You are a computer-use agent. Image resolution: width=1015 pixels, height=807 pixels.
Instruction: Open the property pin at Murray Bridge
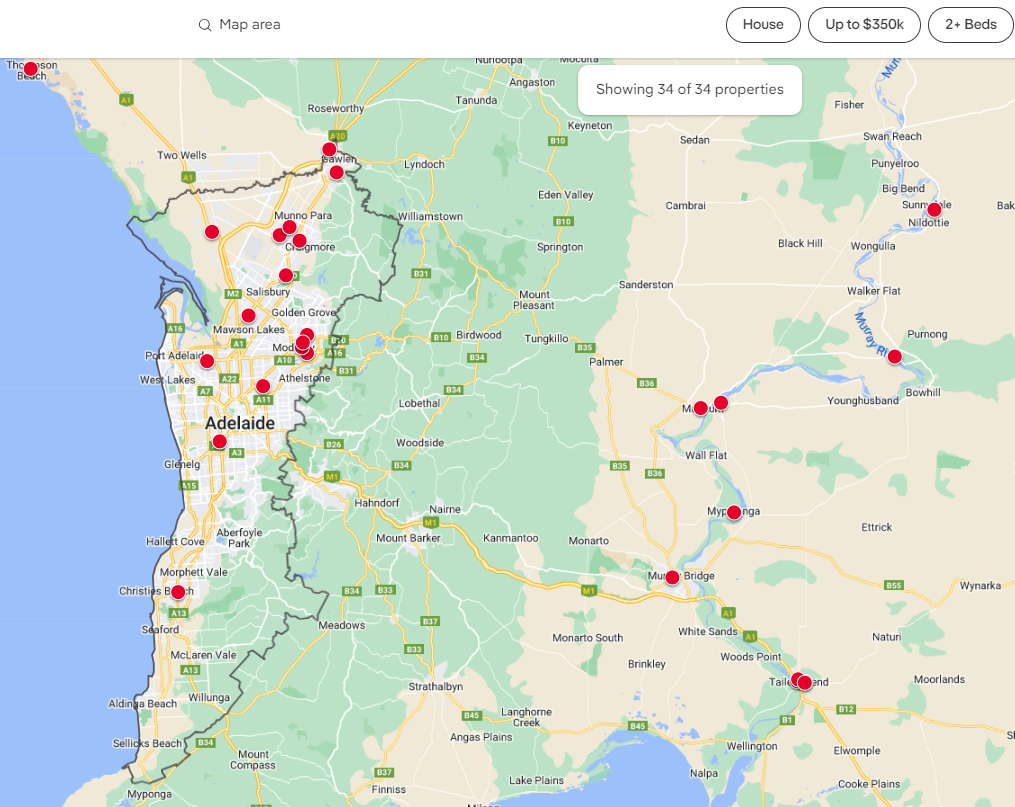(672, 577)
